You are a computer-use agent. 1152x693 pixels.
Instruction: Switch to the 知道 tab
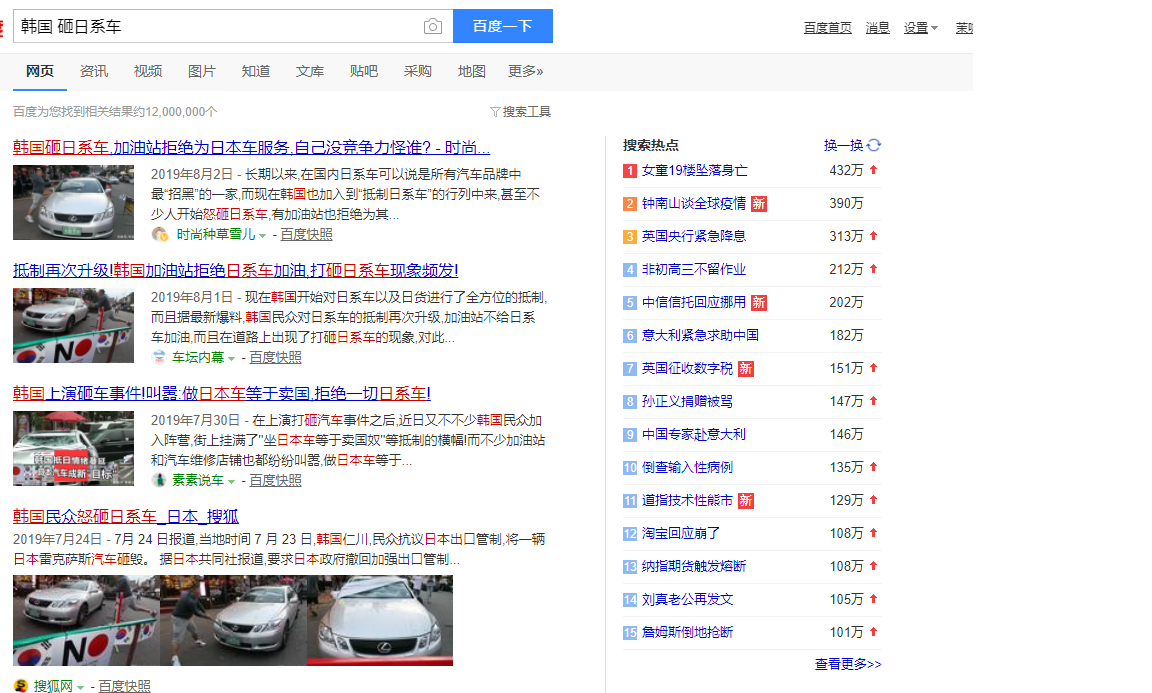point(256,71)
